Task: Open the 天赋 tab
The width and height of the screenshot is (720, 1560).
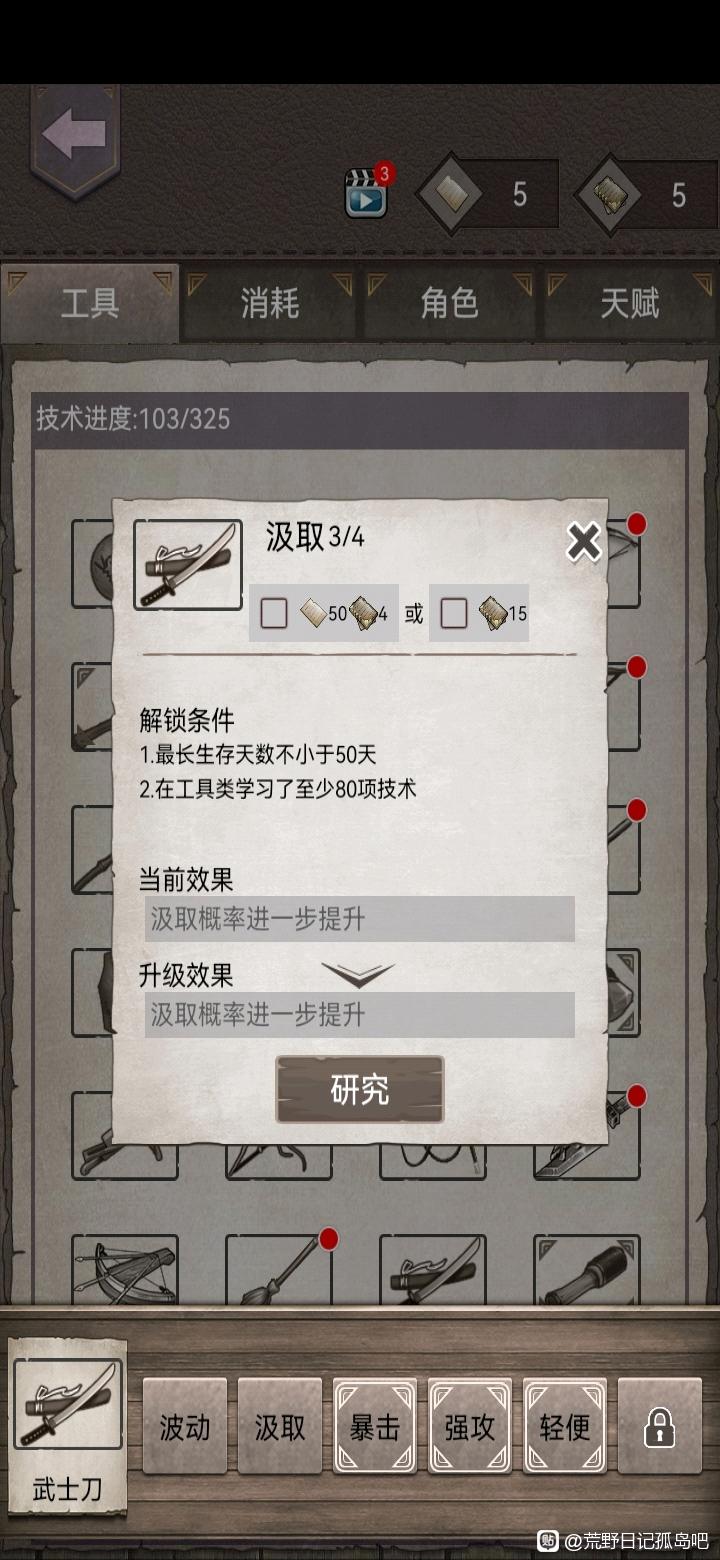Action: pyautogui.click(x=629, y=304)
